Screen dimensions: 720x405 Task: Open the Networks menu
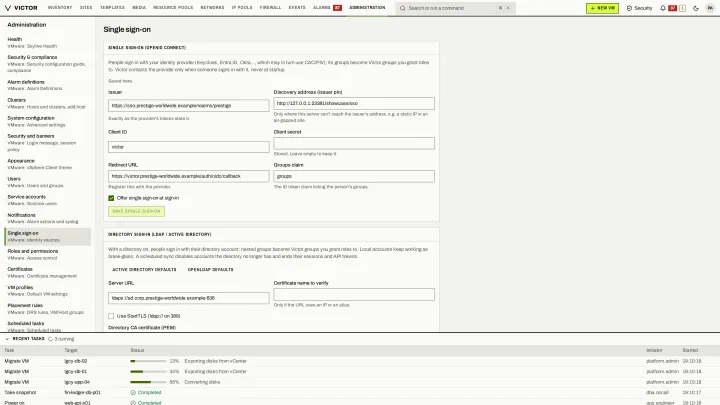point(212,8)
